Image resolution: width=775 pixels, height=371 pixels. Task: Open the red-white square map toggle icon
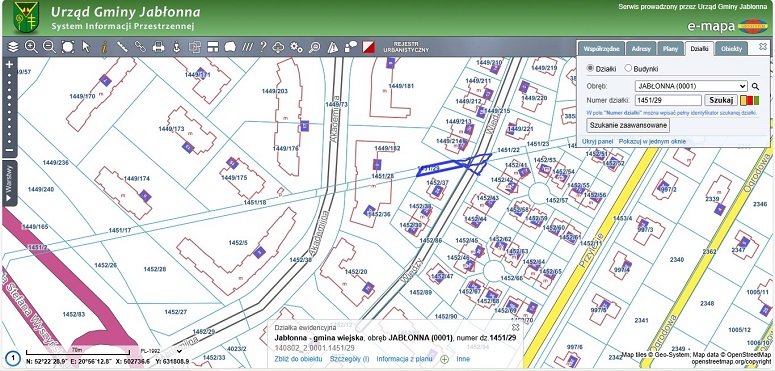(369, 47)
